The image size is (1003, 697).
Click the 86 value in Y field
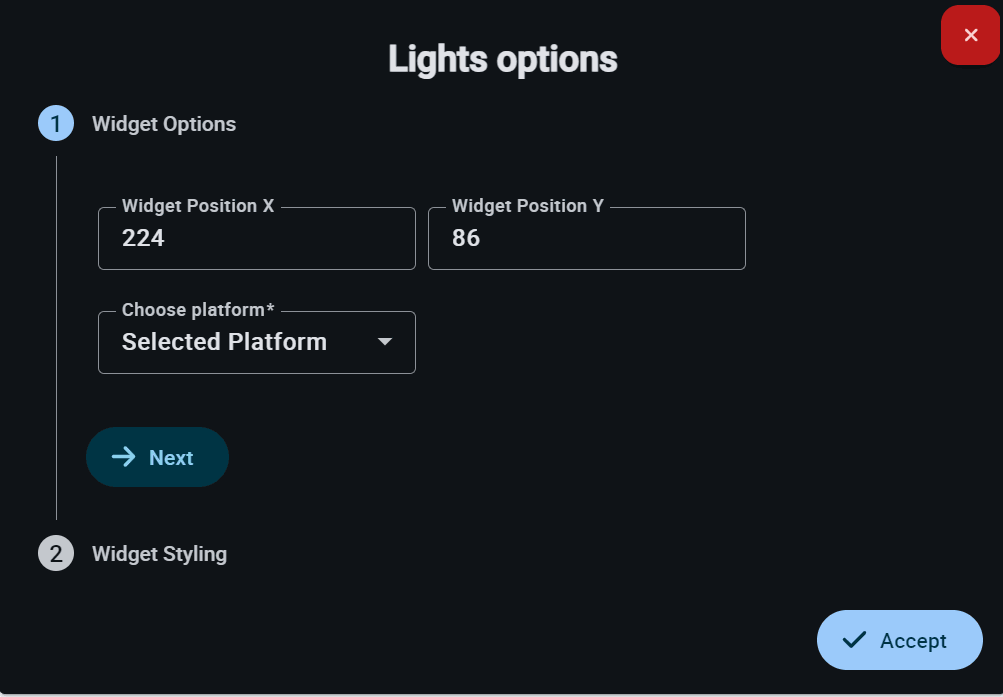click(466, 239)
